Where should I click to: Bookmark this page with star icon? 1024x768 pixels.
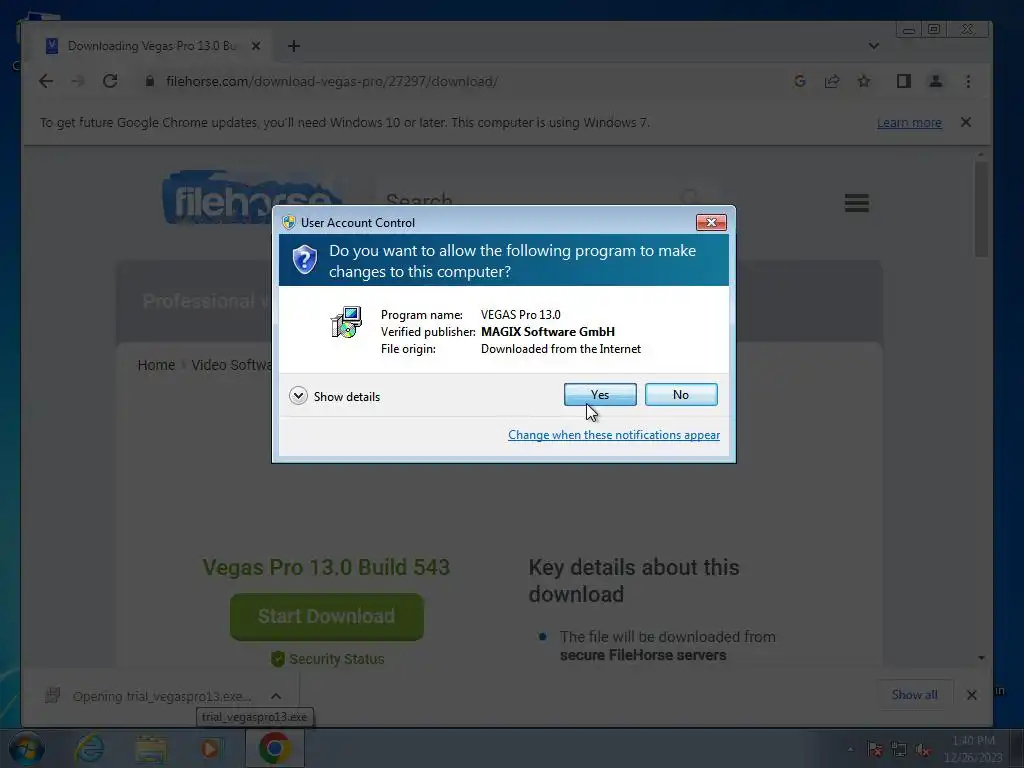pos(863,81)
